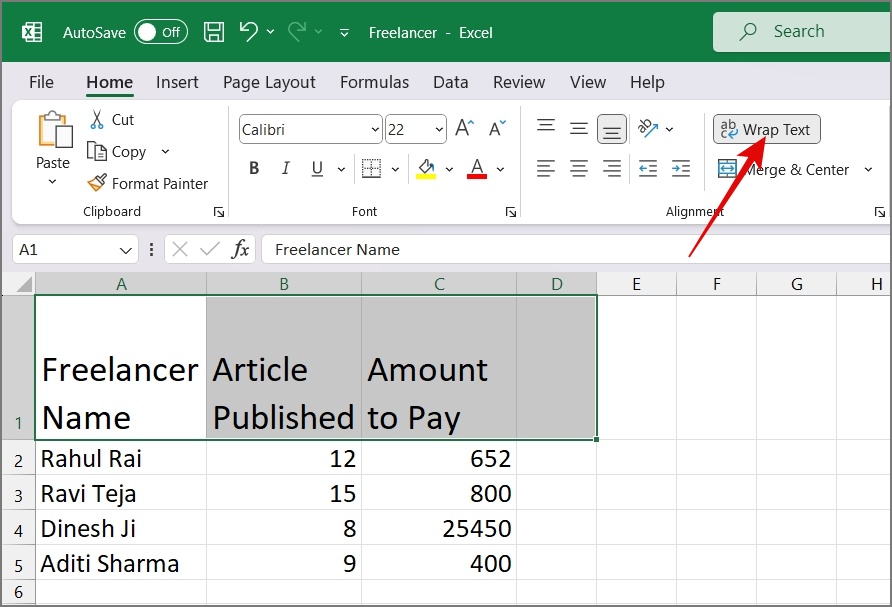The height and width of the screenshot is (607, 892).
Task: Open the Borders dropdown arrow
Action: 395,169
